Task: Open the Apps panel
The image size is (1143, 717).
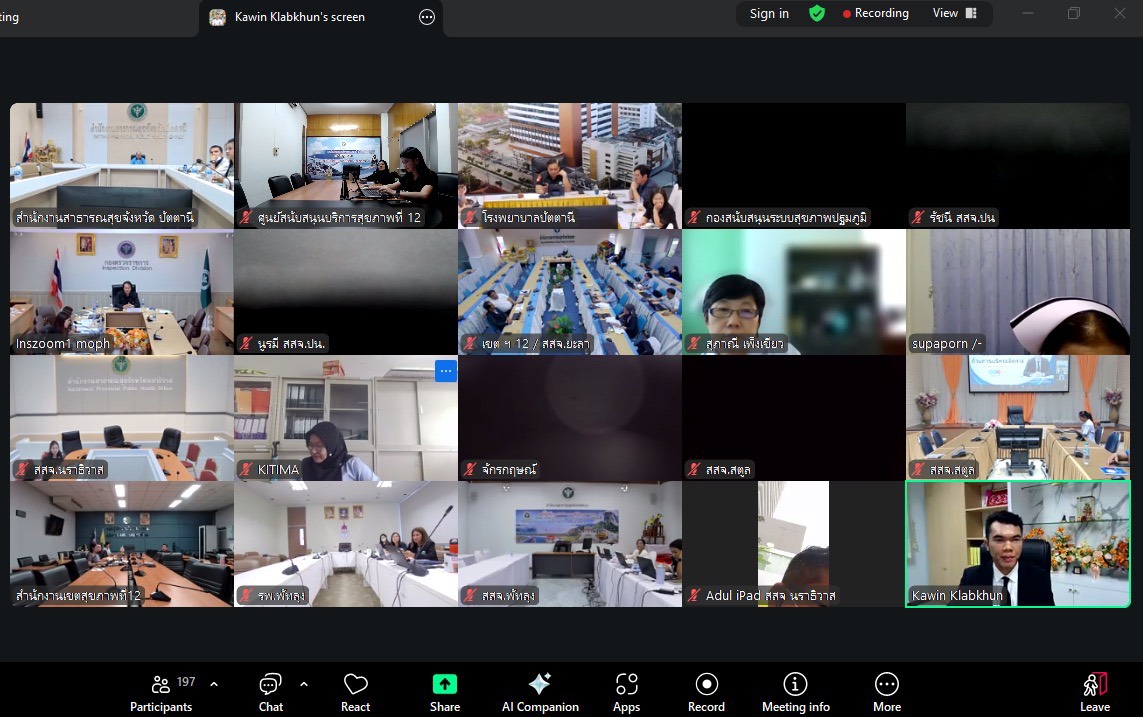Action: [x=626, y=693]
